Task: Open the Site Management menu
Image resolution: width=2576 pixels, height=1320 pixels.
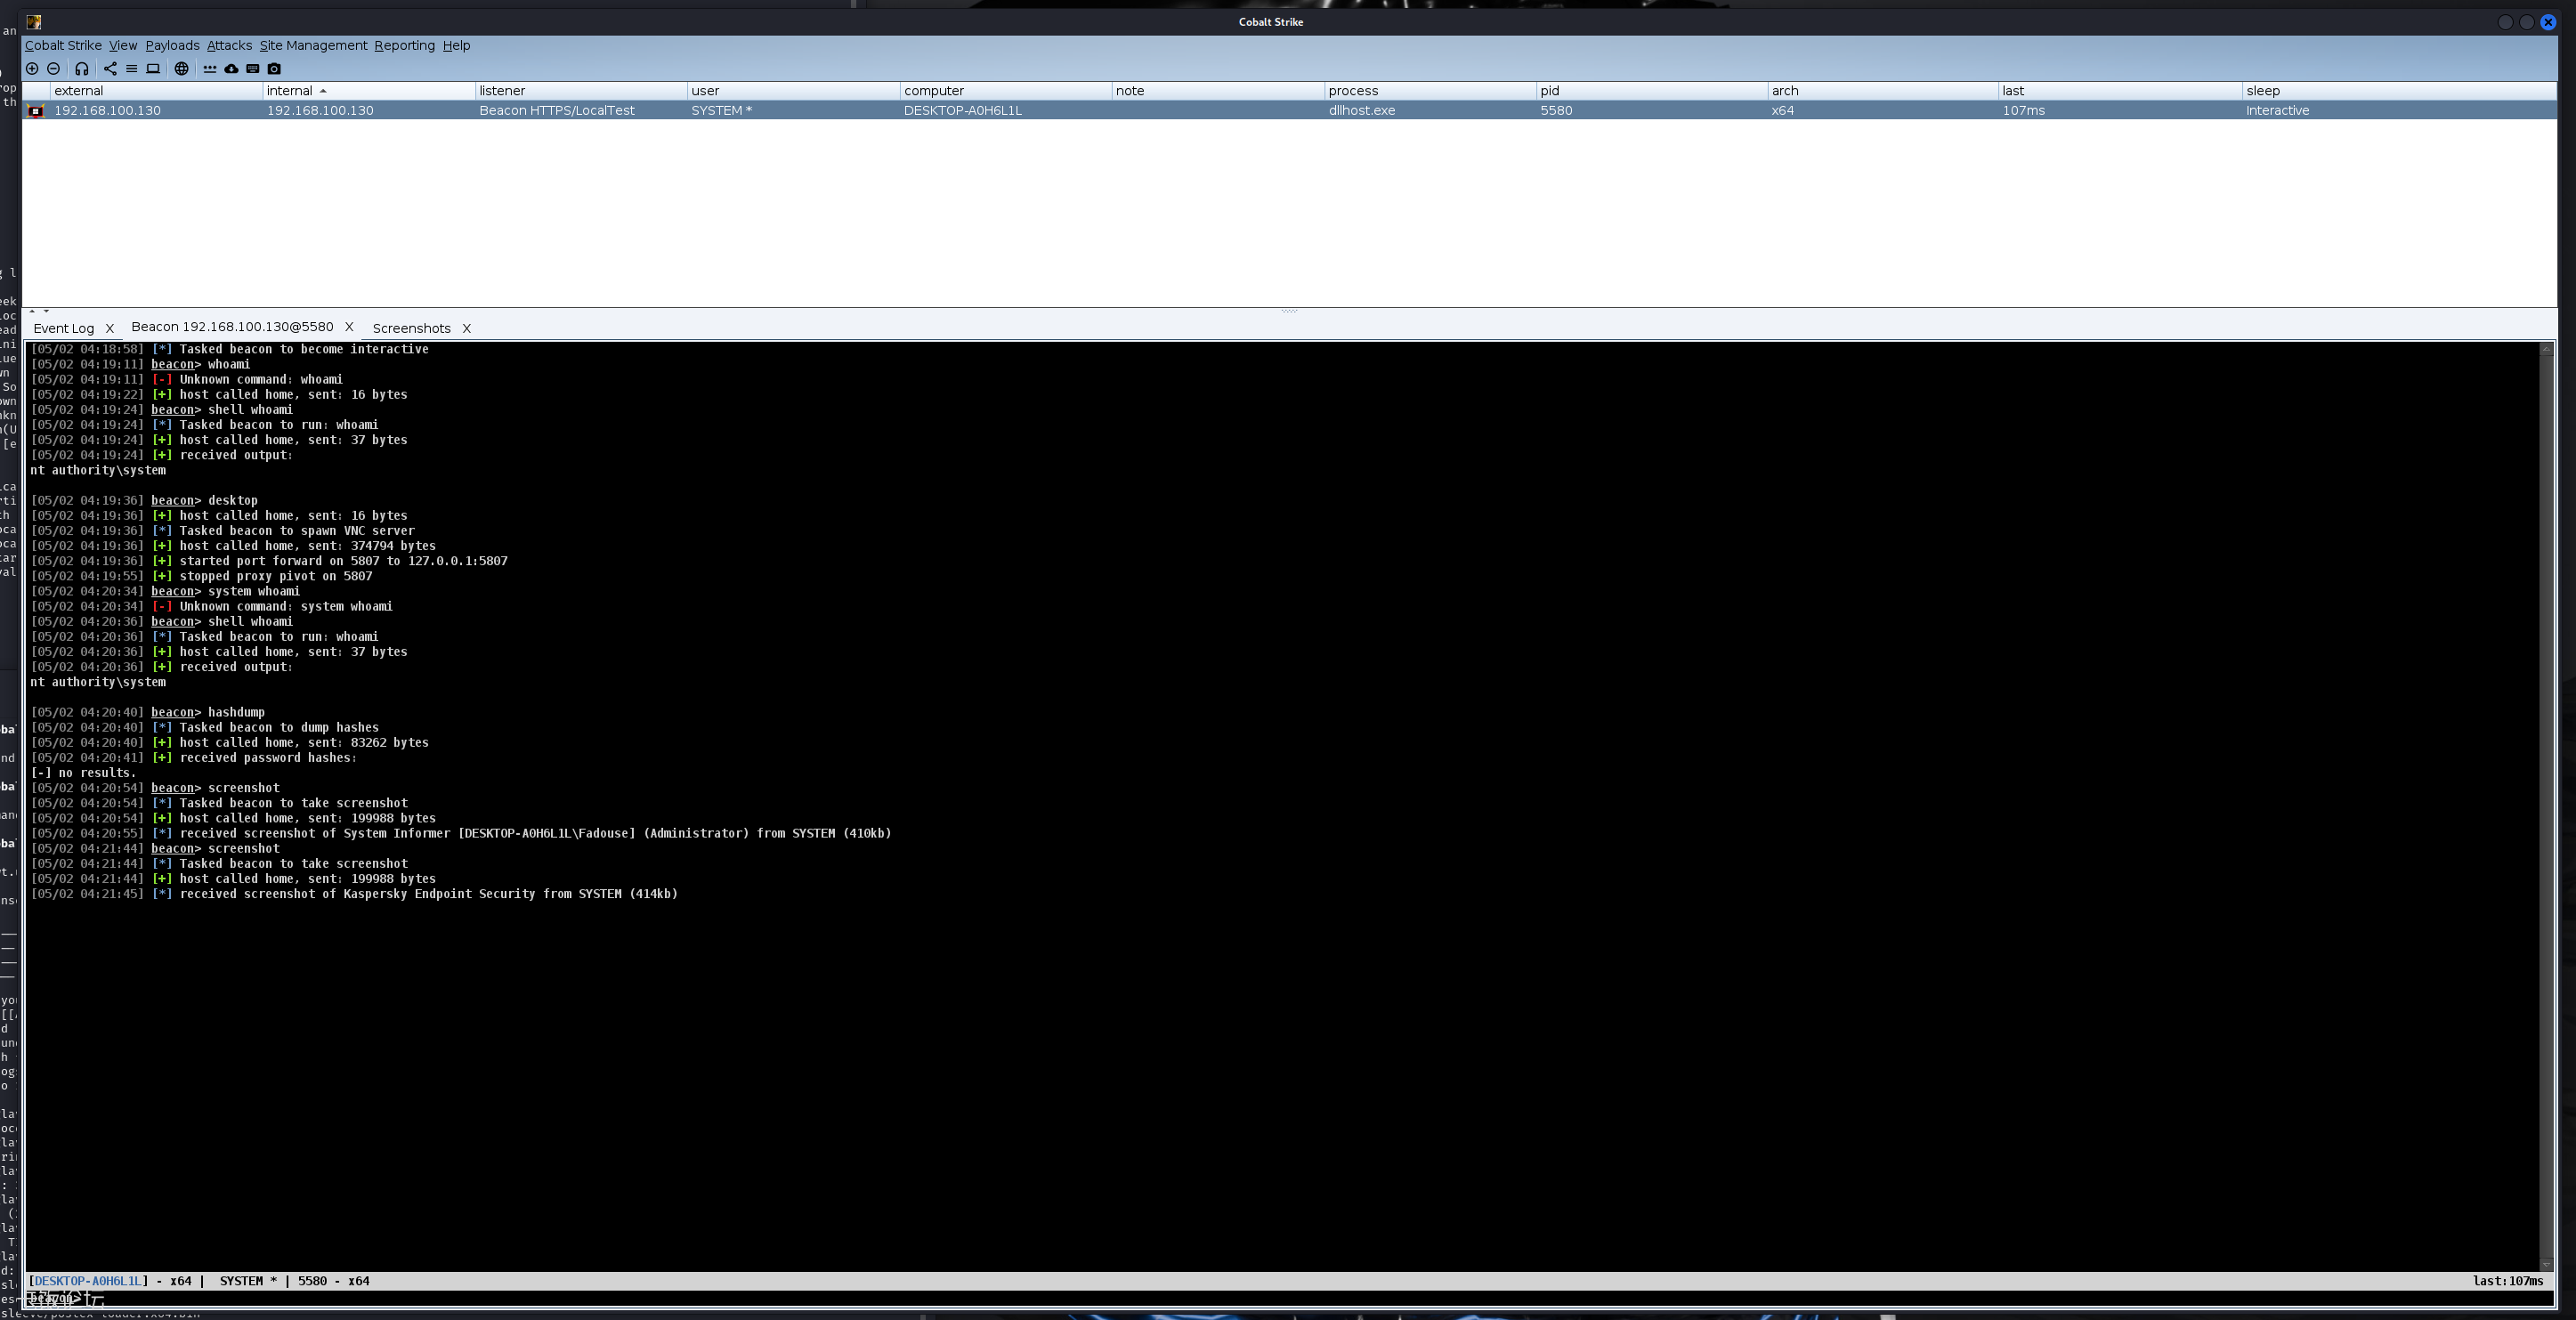Action: click(x=313, y=46)
